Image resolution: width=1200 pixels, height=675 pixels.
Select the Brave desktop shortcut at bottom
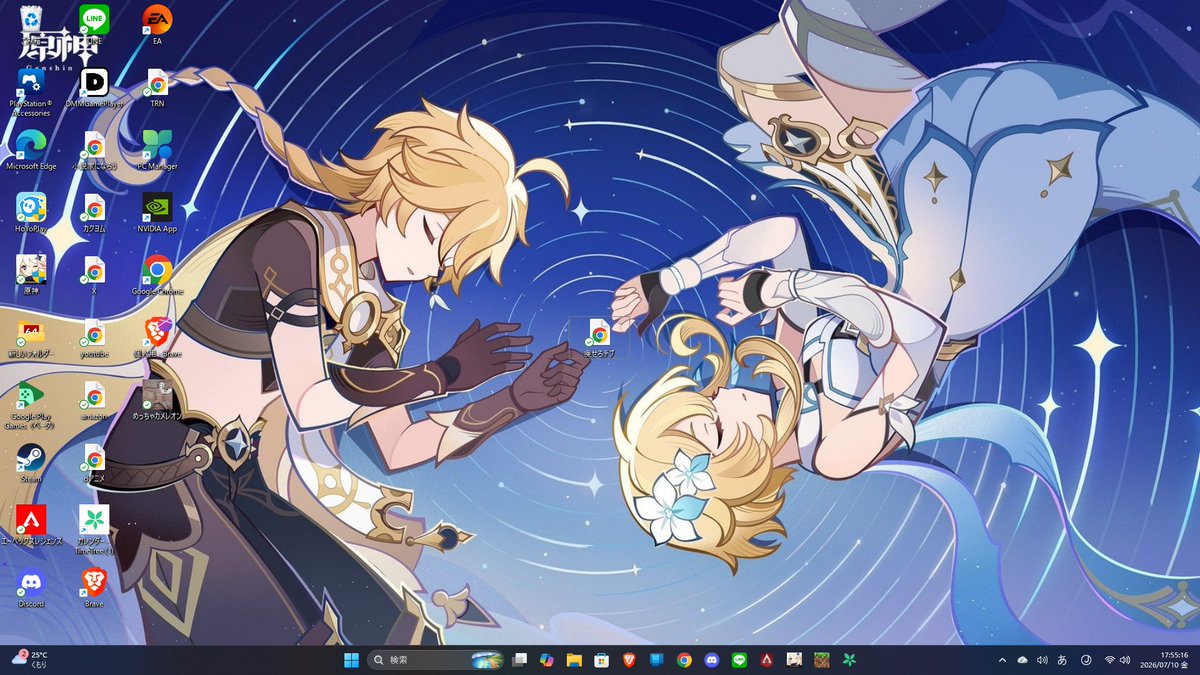[x=94, y=587]
